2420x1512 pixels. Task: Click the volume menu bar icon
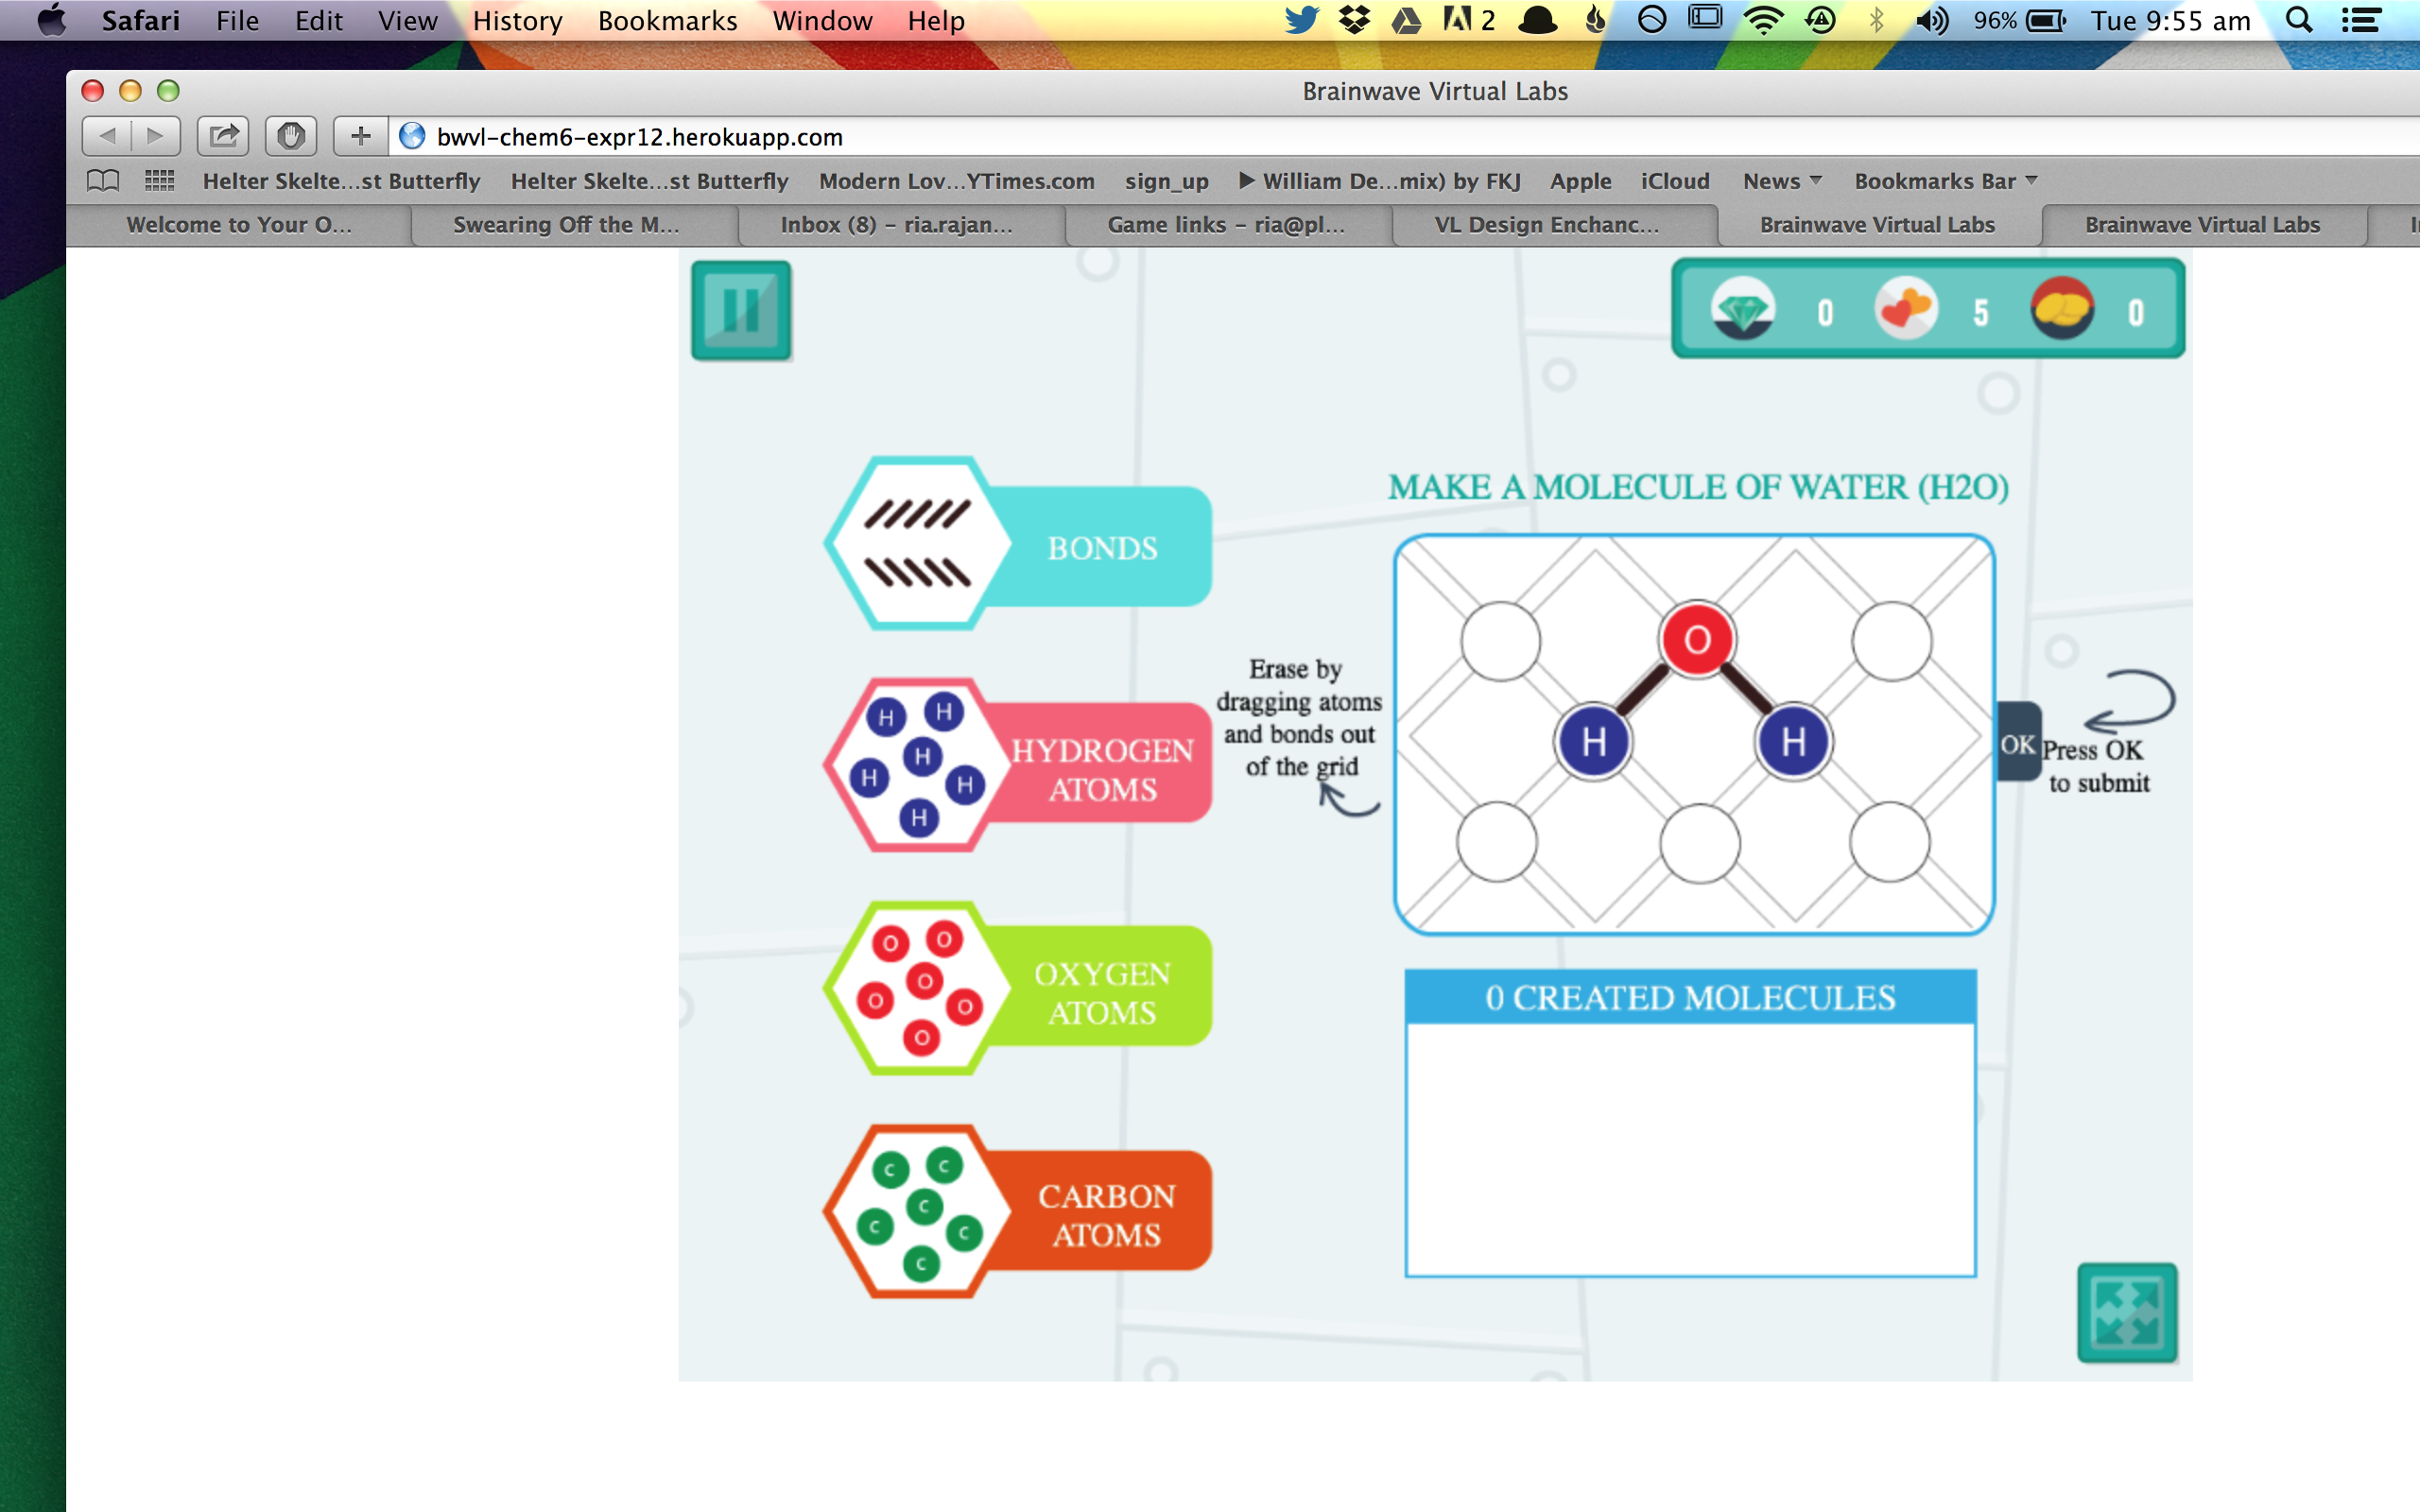(x=1932, y=20)
